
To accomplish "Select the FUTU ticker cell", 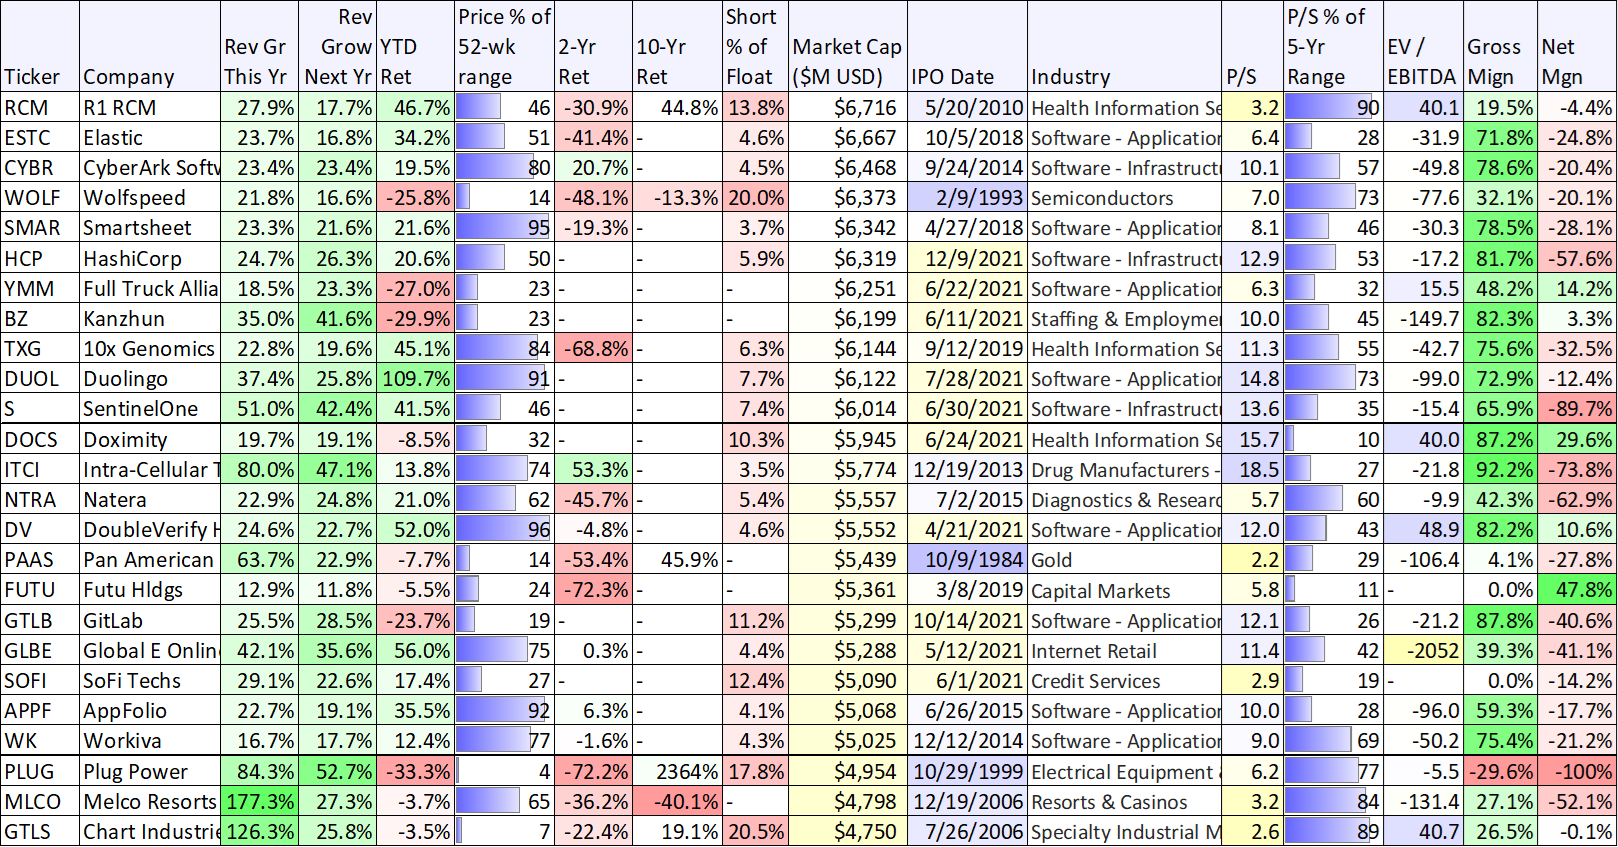I will (40, 590).
